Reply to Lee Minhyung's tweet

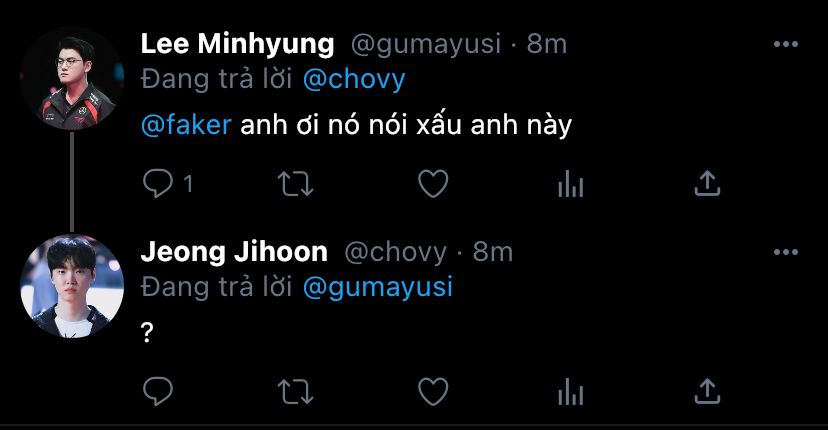pos(158,184)
